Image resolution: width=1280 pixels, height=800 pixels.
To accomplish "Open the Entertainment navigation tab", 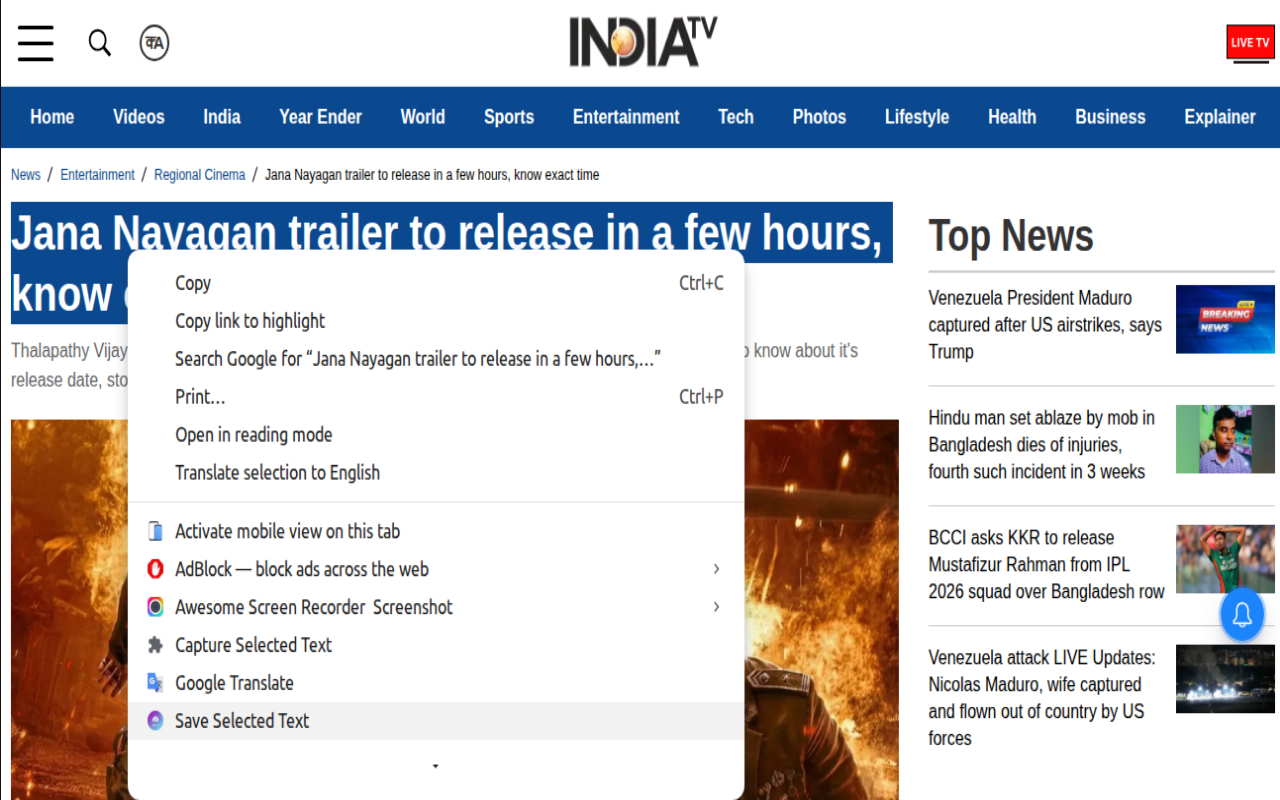I will click(x=626, y=117).
